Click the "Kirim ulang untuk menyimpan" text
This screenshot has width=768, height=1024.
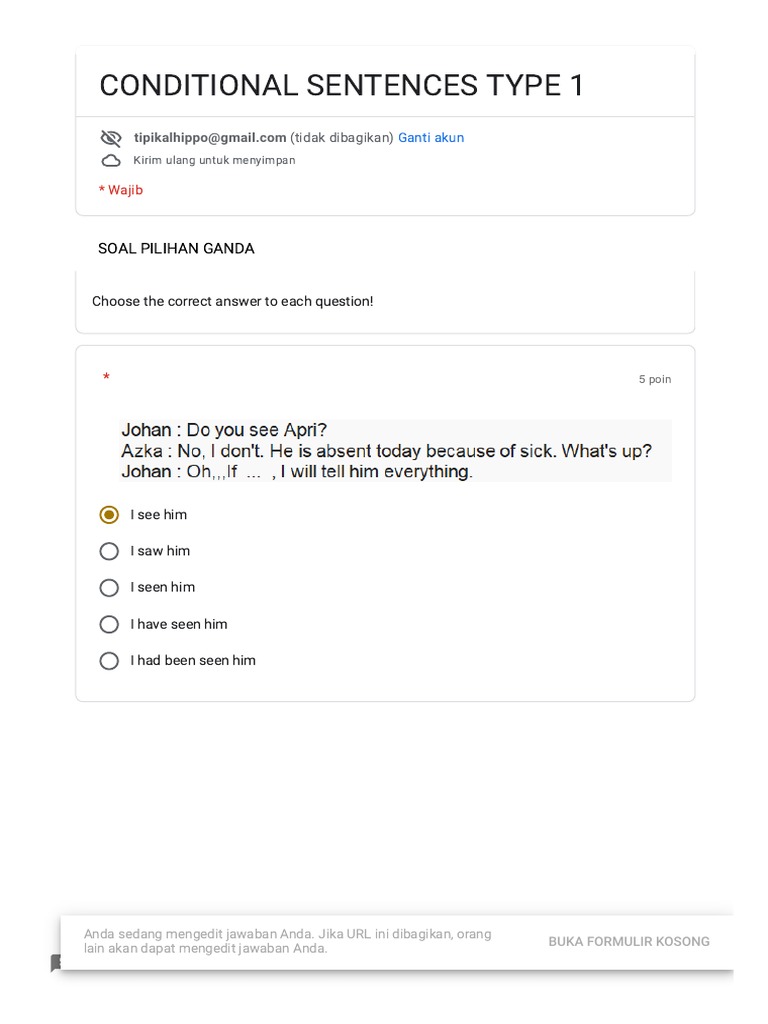(x=214, y=160)
